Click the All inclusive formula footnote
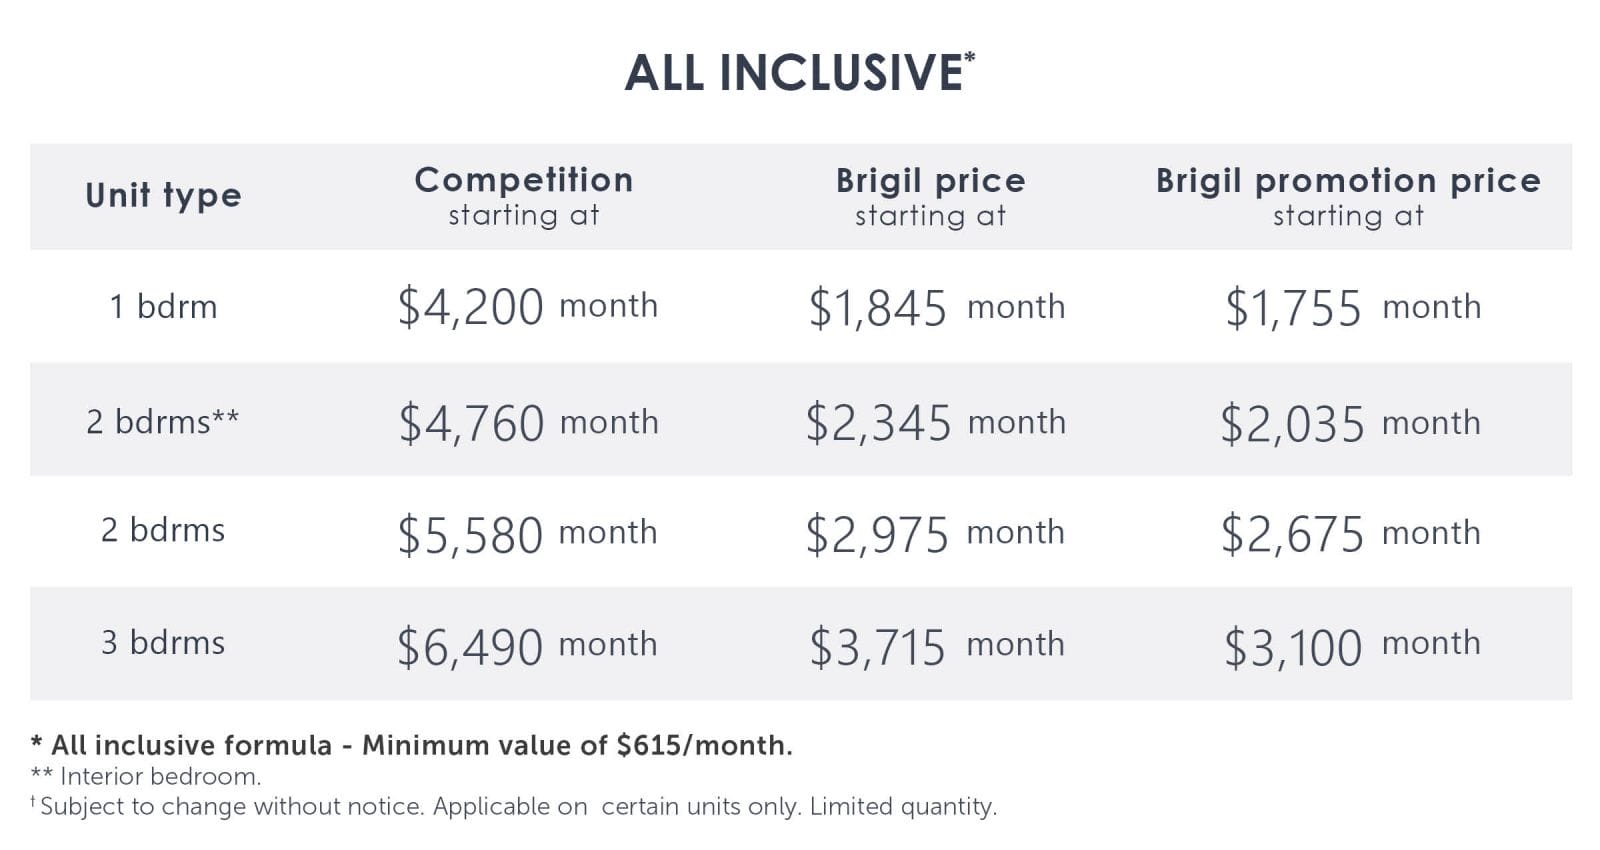Viewport: 1600px width, 850px height. click(412, 745)
